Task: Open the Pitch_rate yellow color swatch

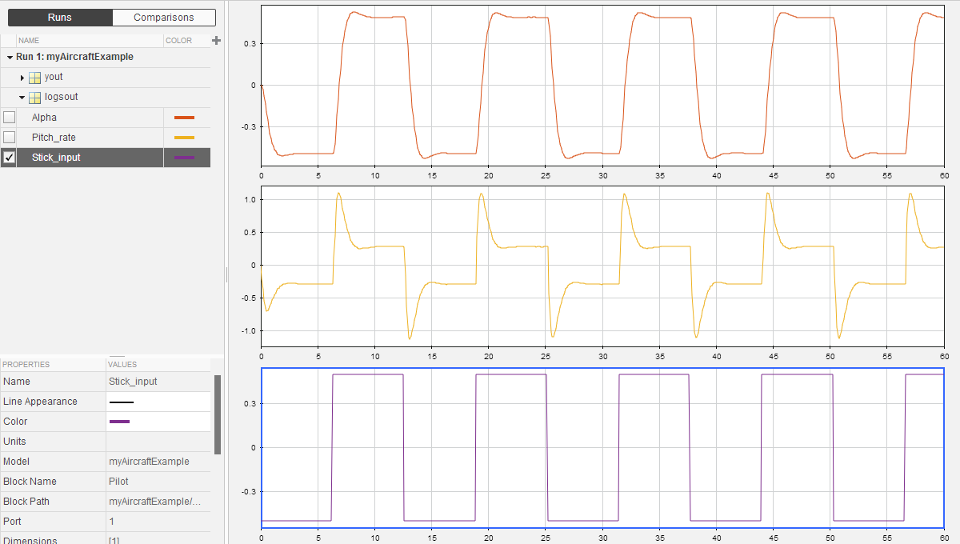Action: click(x=184, y=137)
